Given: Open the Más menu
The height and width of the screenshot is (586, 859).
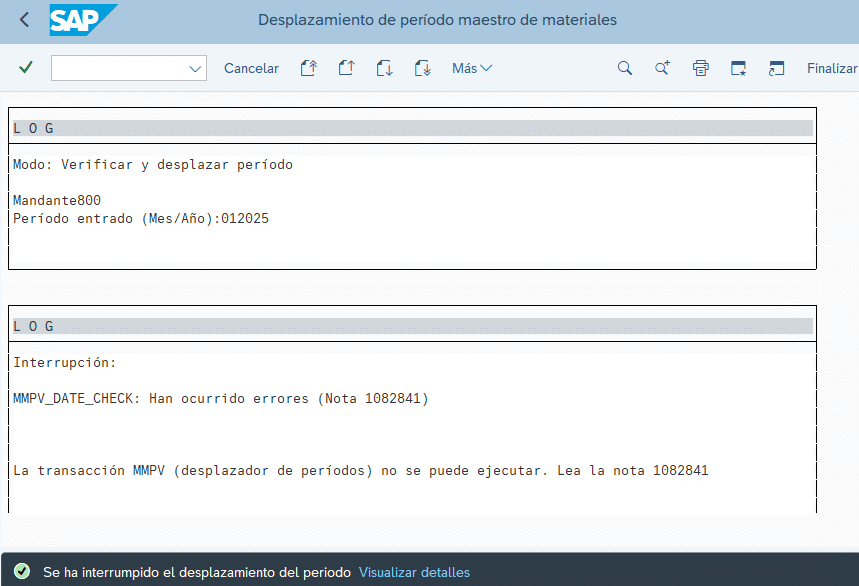Looking at the screenshot, I should pos(472,68).
